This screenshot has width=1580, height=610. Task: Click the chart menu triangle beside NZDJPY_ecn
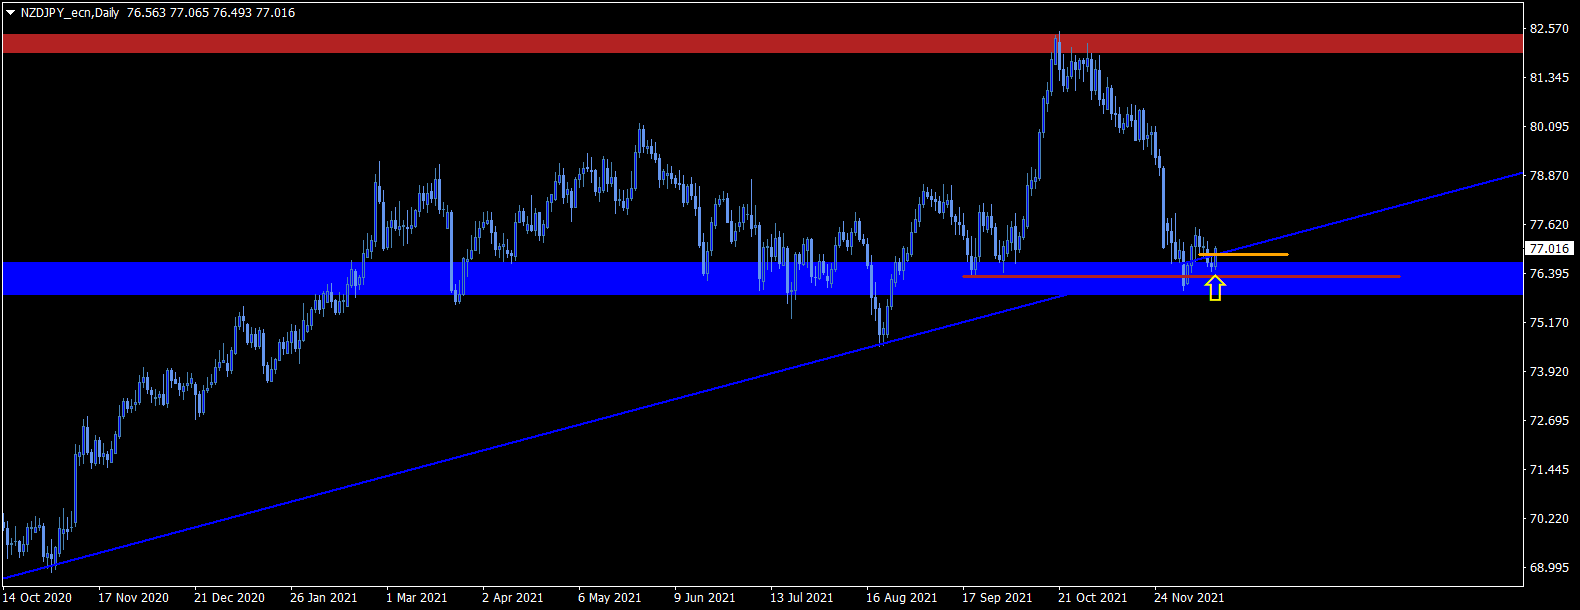(10, 13)
